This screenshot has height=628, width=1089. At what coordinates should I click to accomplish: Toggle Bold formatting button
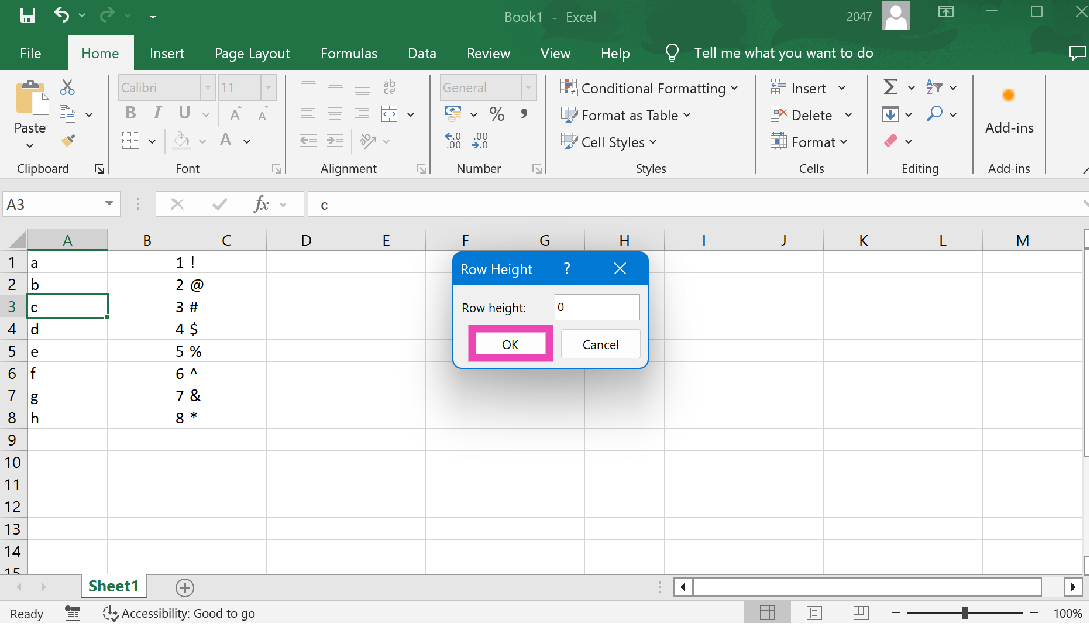(130, 114)
